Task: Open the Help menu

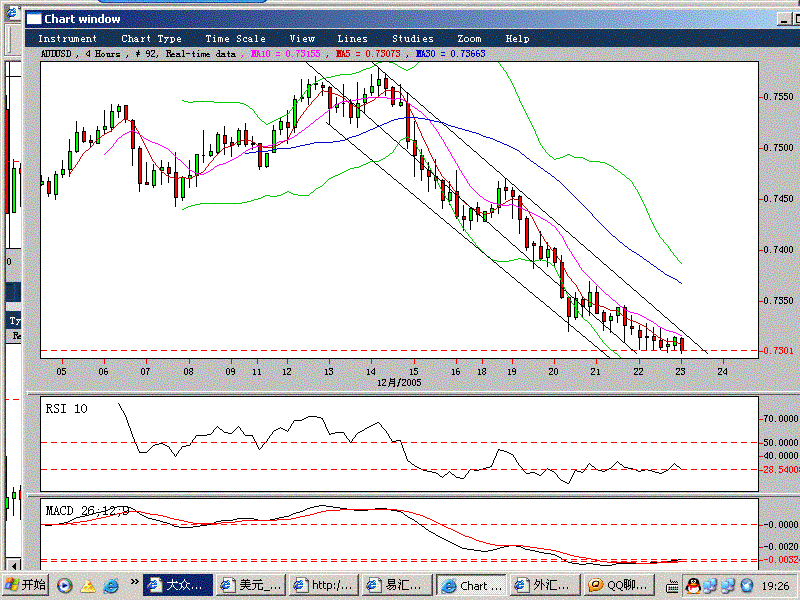Action: pyautogui.click(x=517, y=39)
